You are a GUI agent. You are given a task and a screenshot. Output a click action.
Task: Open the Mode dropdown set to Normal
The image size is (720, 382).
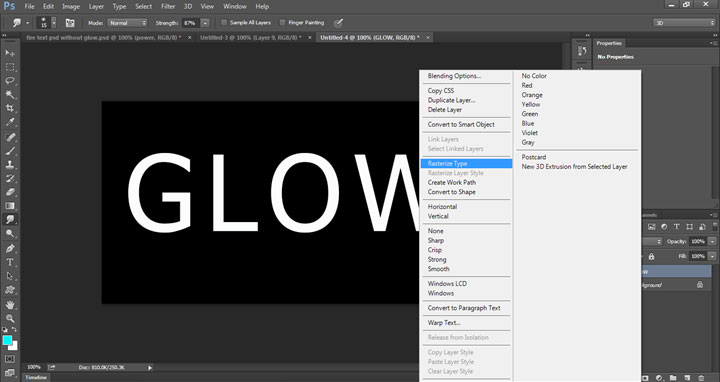(127, 22)
